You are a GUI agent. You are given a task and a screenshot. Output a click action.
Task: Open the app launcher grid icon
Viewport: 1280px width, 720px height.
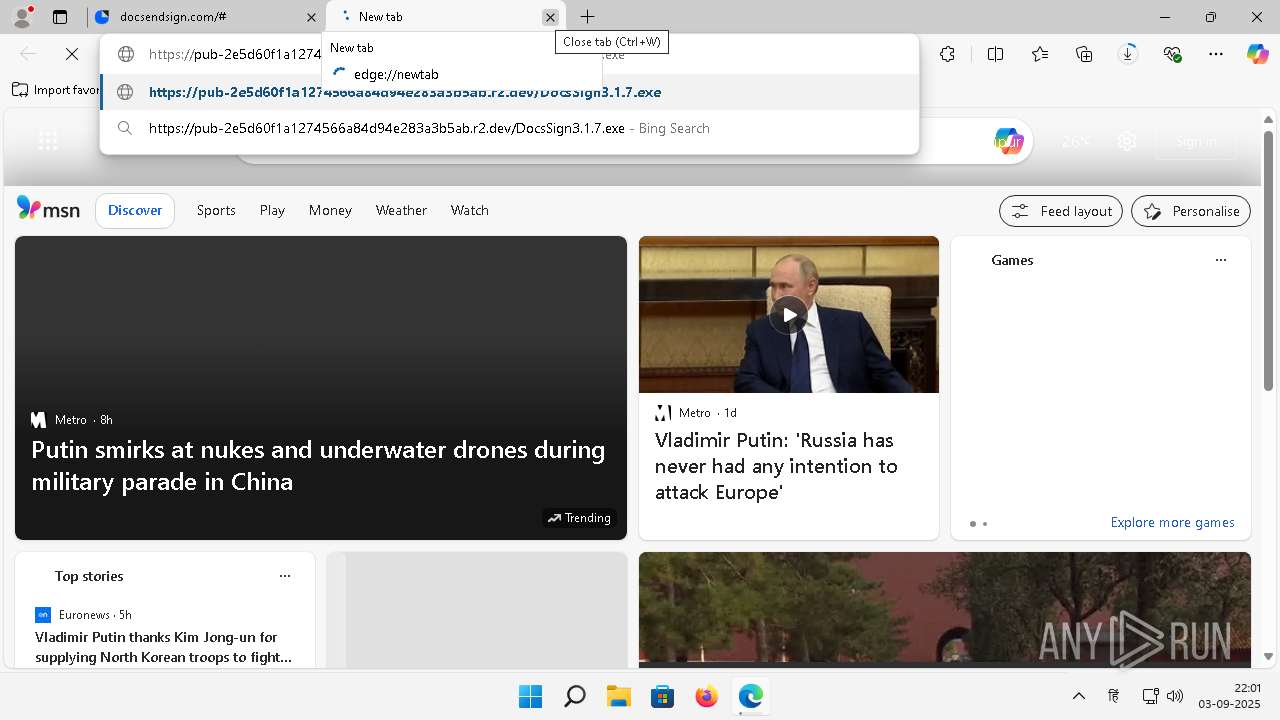[x=47, y=142]
